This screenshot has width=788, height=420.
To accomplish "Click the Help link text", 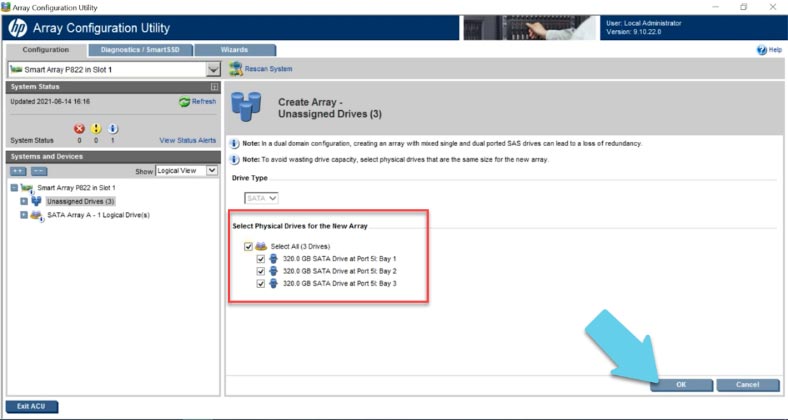I will (775, 50).
